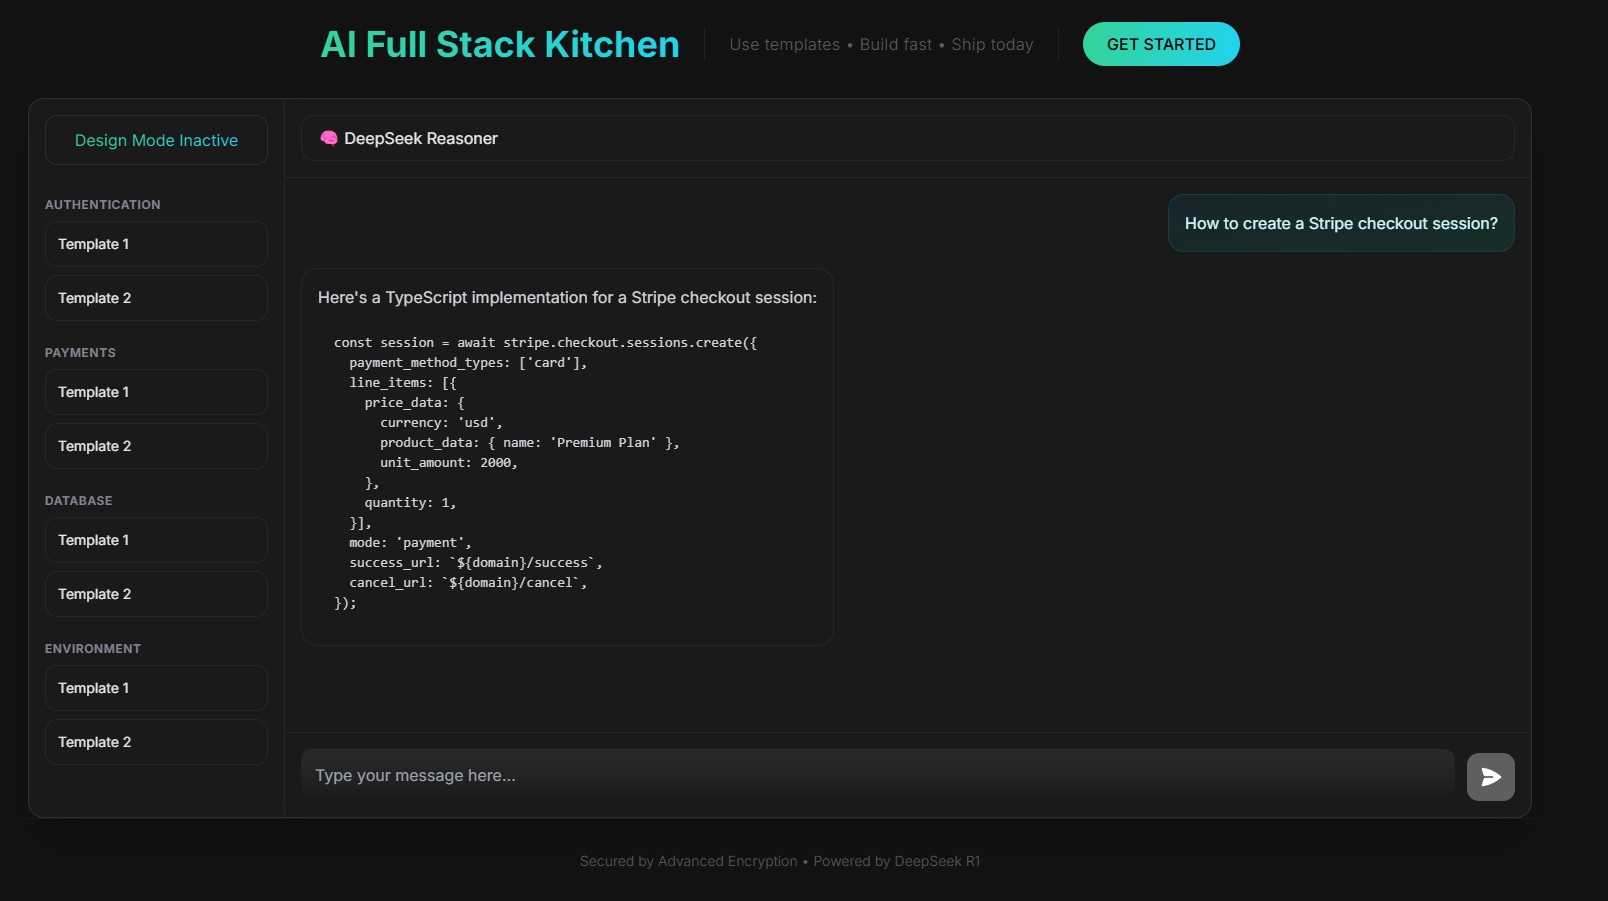Image resolution: width=1608 pixels, height=901 pixels.
Task: Toggle the Design Mode Inactive button
Action: coord(156,140)
